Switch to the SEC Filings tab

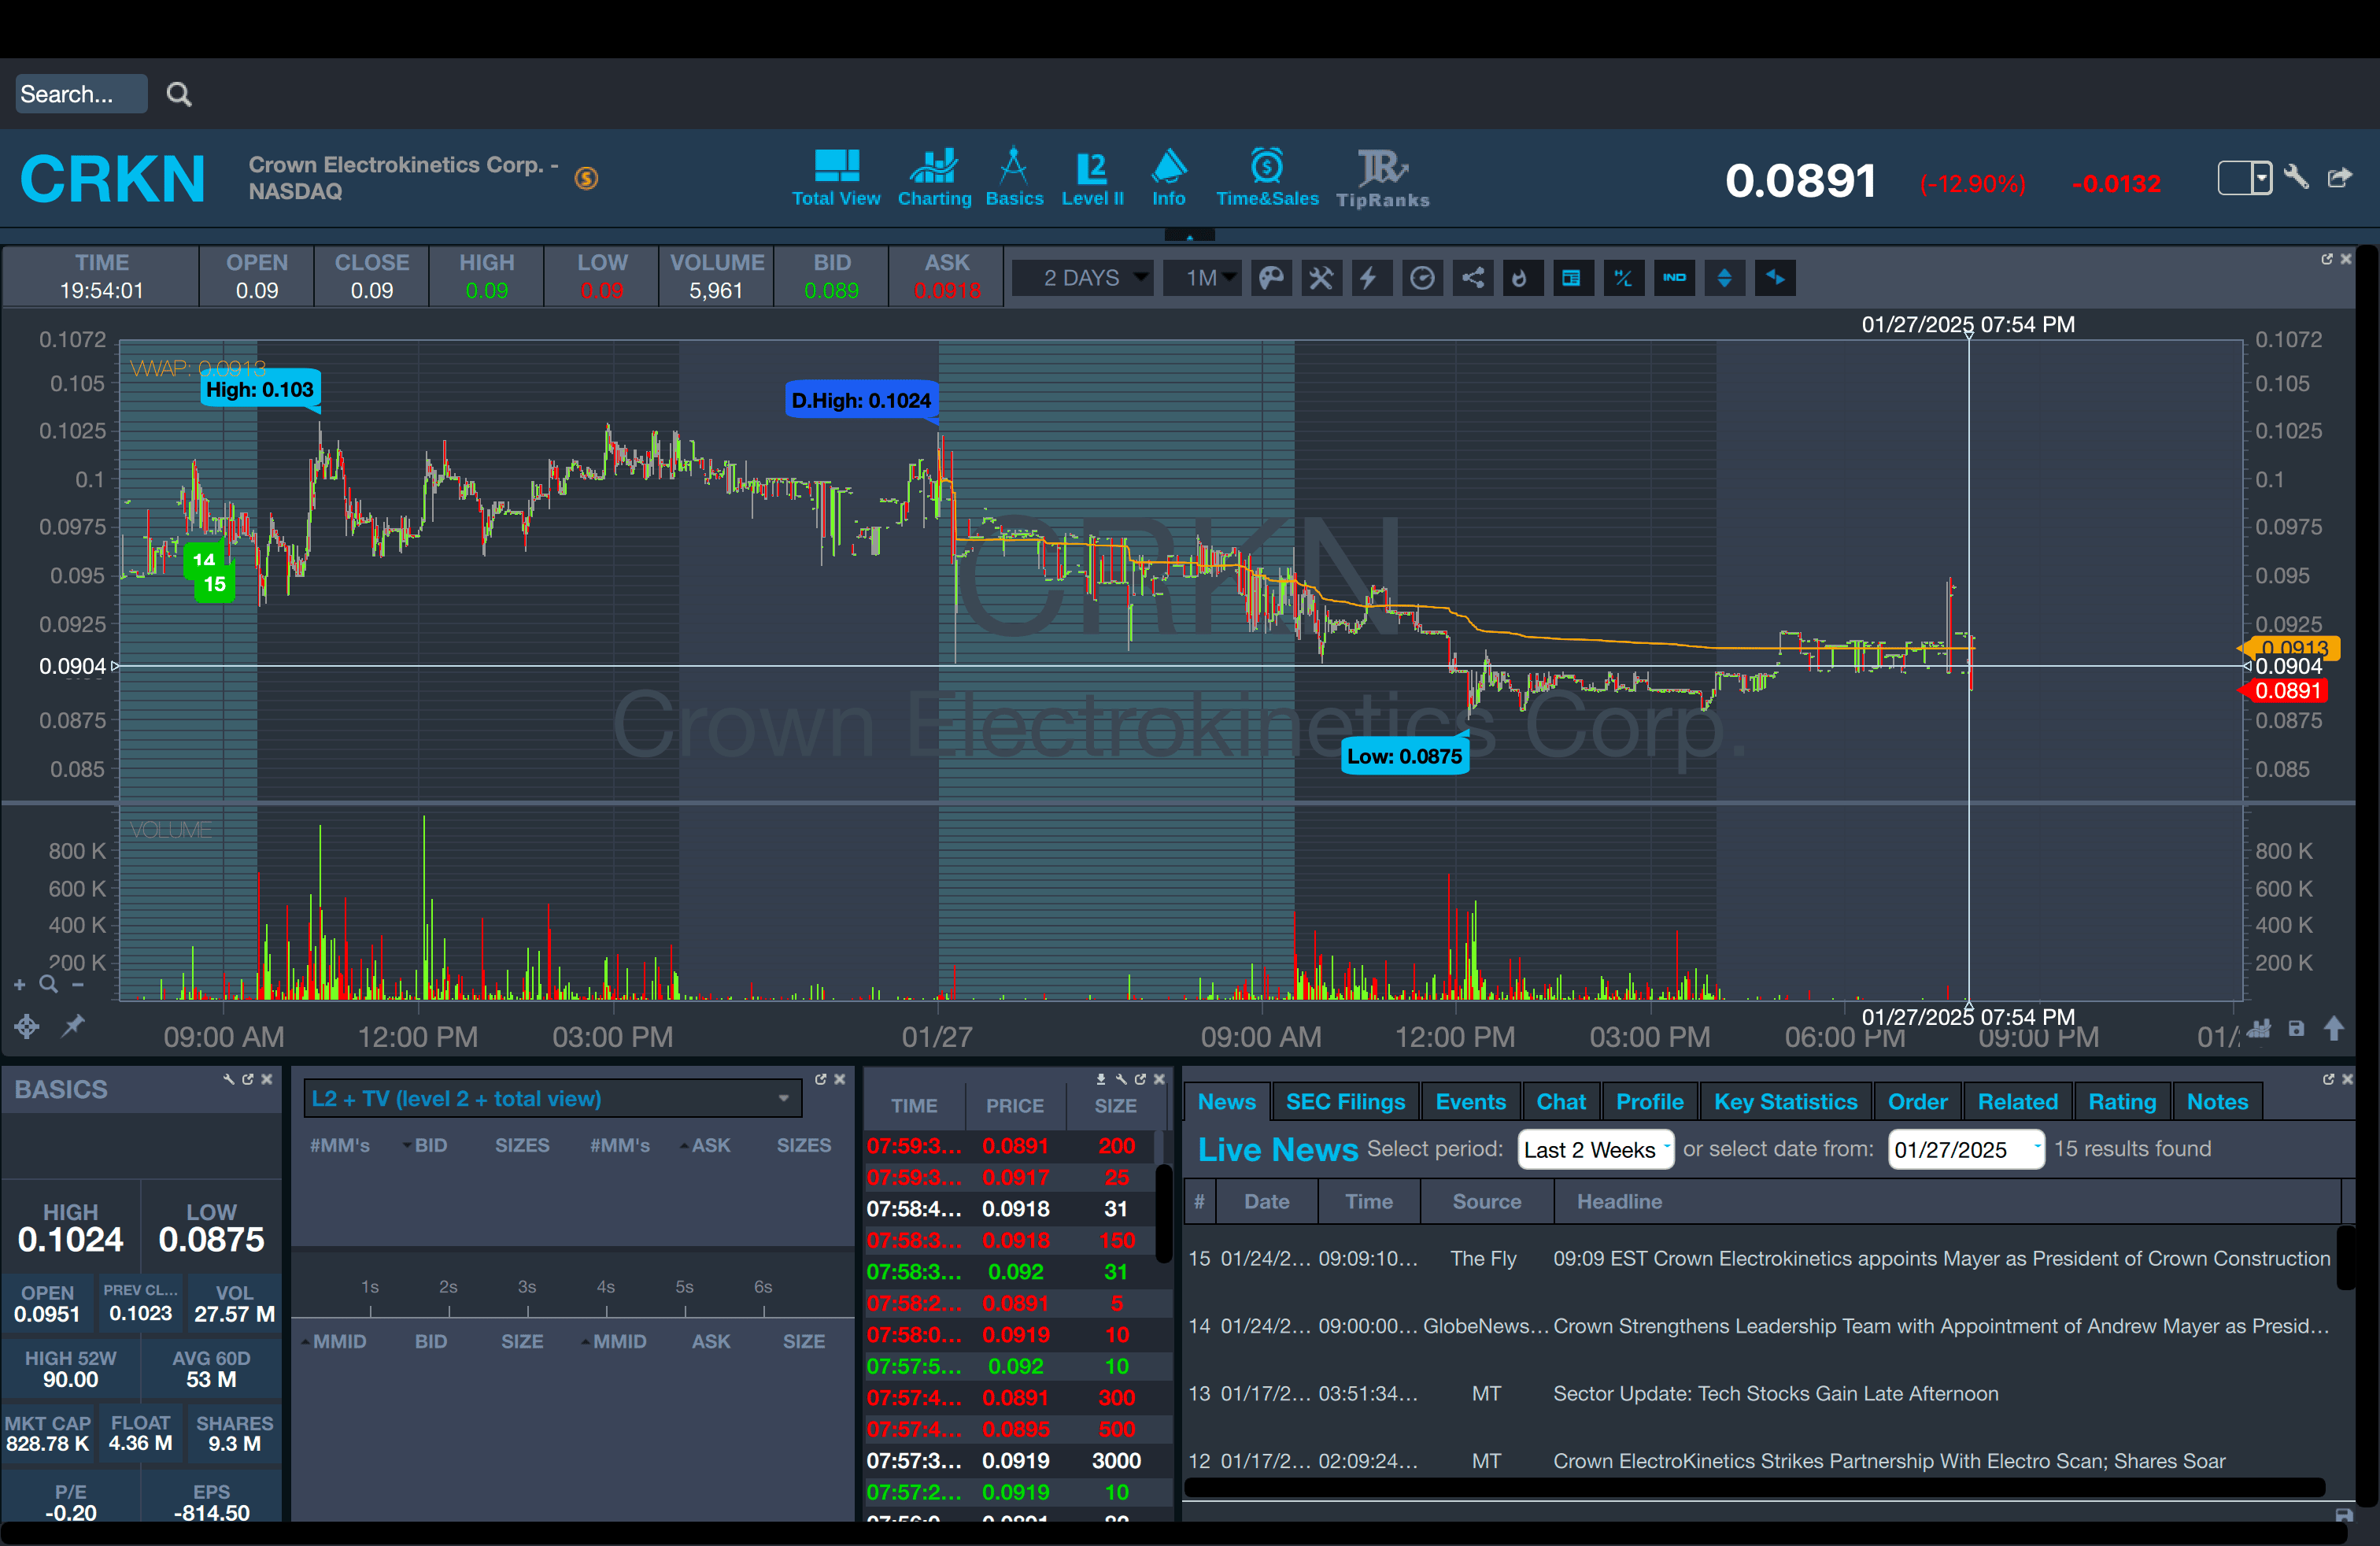1344,1101
